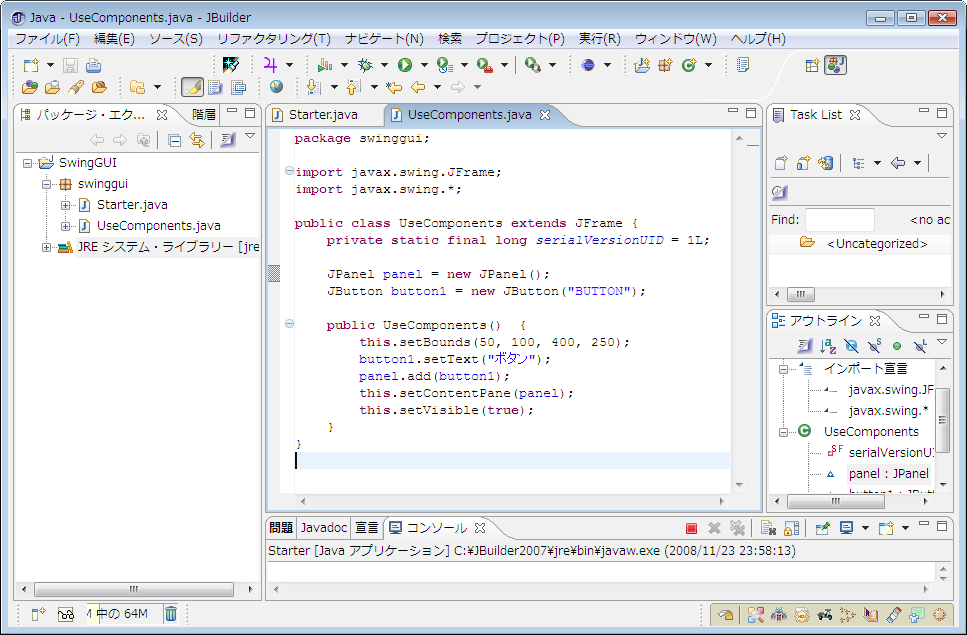The width and height of the screenshot is (967, 635).
Task: Select the Javadoc tab in bottom panel
Action: pyautogui.click(x=324, y=527)
